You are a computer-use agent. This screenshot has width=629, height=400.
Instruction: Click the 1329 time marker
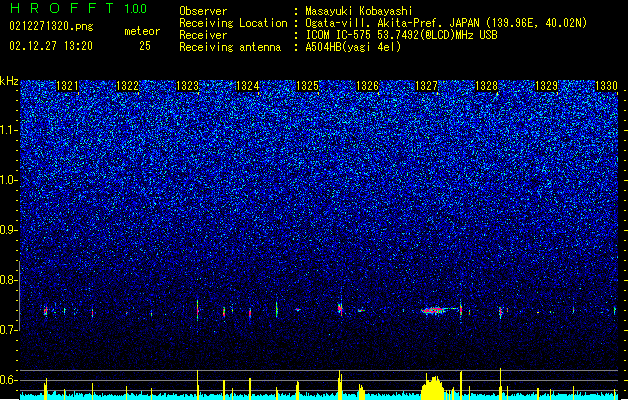(x=547, y=86)
